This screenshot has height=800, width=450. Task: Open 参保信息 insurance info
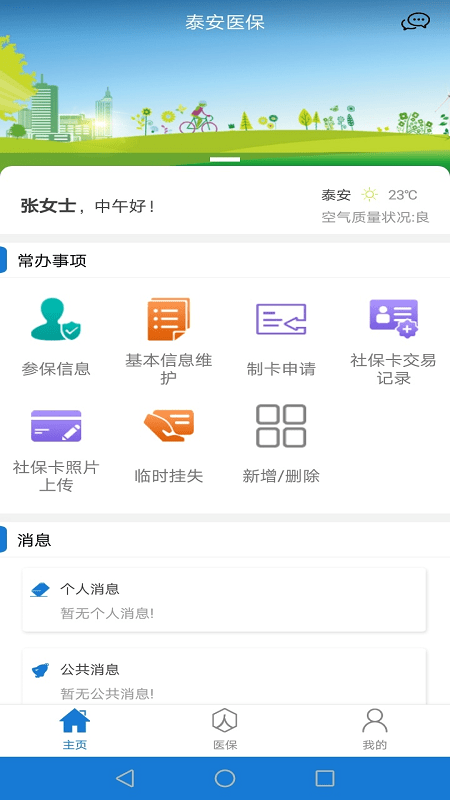pyautogui.click(x=56, y=337)
